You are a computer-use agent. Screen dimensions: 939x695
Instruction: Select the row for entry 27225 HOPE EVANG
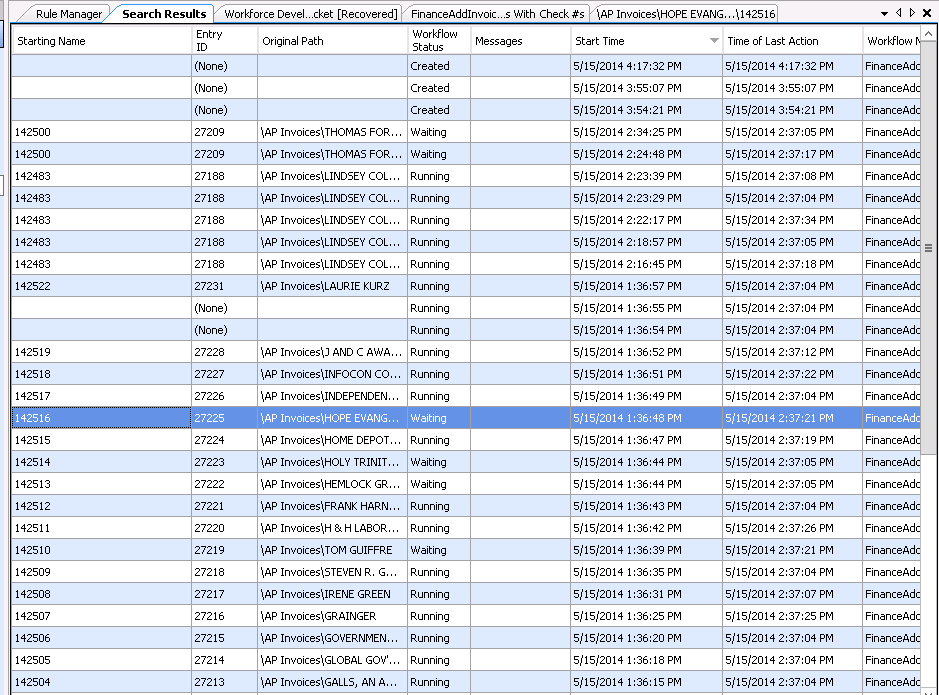click(330, 418)
